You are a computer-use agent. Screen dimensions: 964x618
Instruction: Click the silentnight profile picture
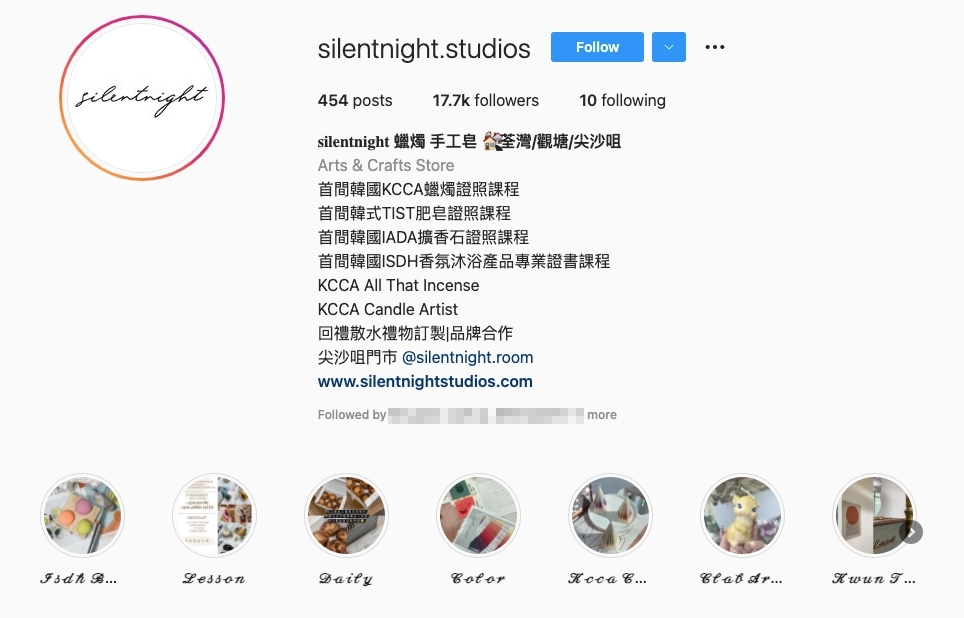[x=142, y=98]
